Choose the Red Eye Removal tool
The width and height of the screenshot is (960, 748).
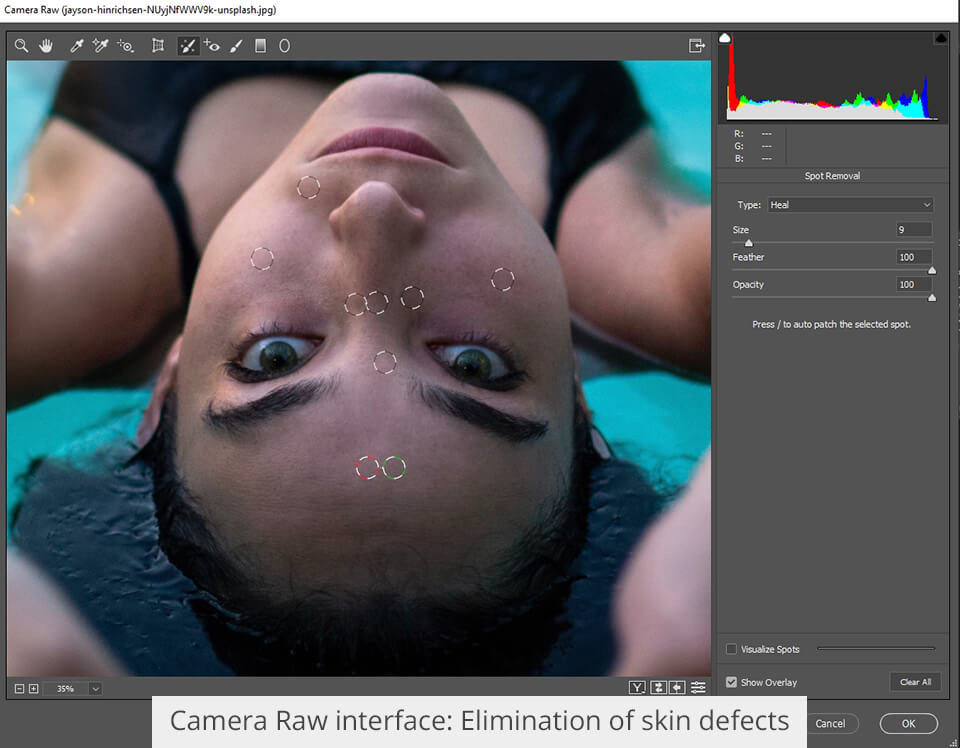pyautogui.click(x=210, y=45)
